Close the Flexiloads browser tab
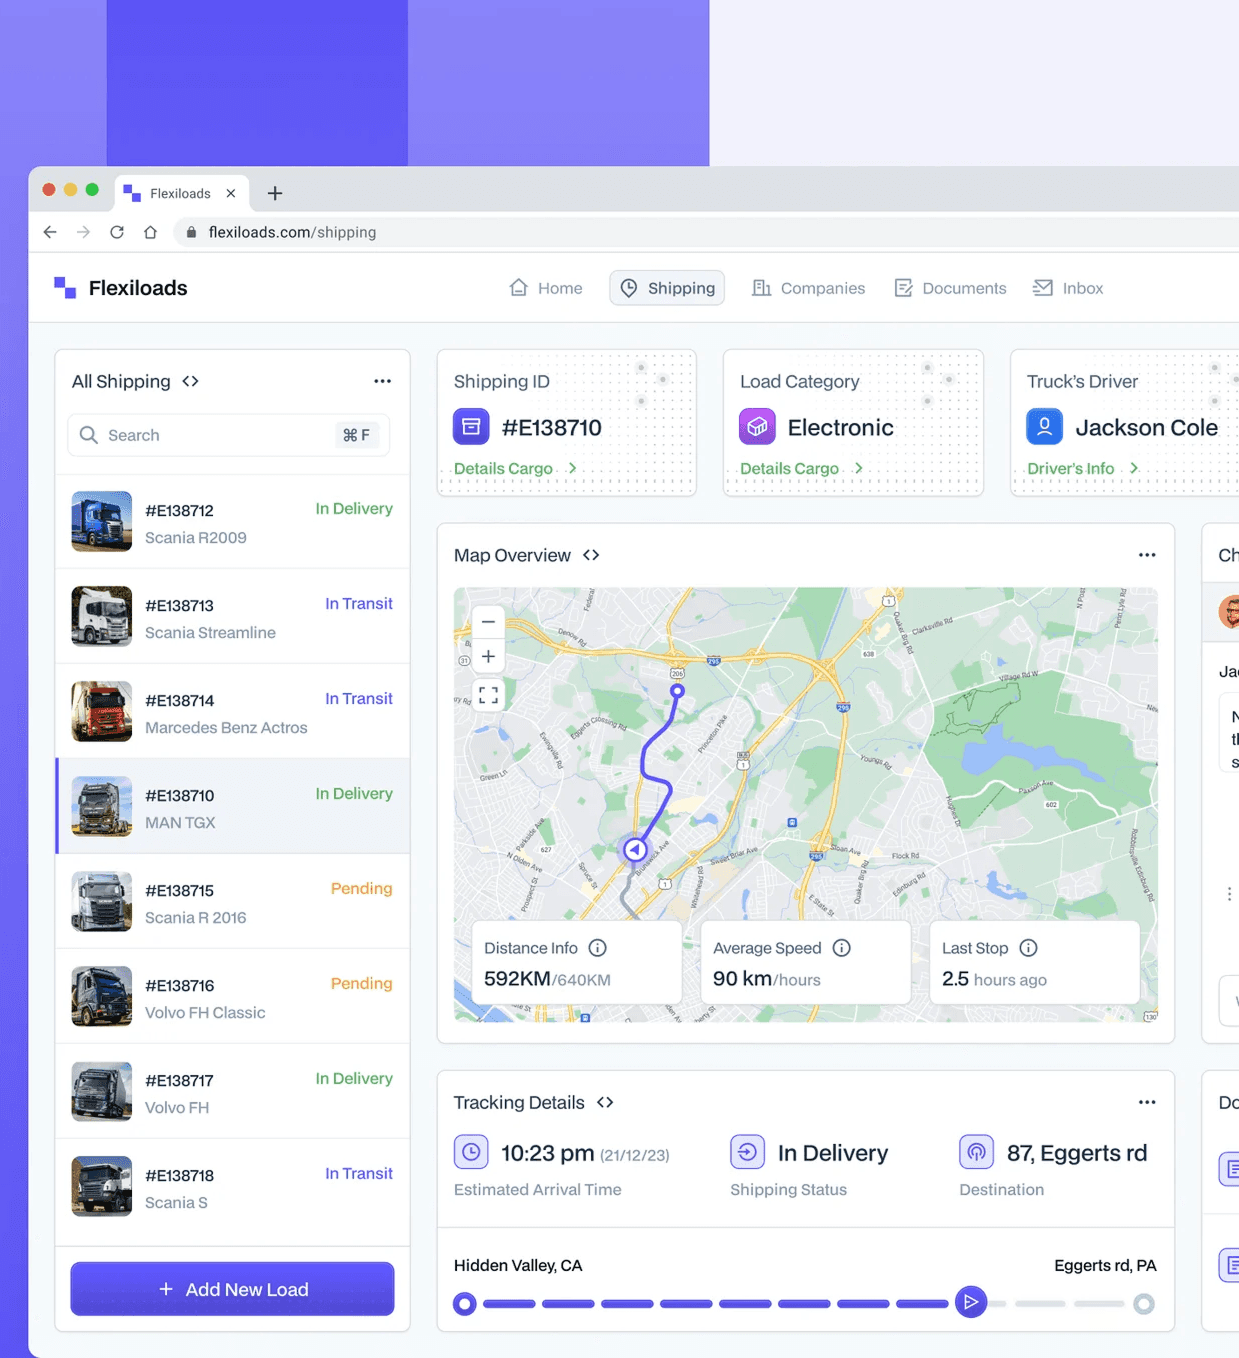 231,193
